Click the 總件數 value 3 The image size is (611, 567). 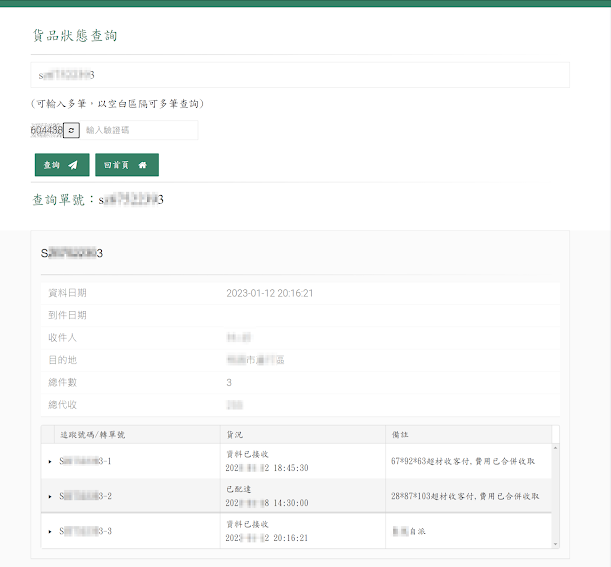(x=229, y=383)
